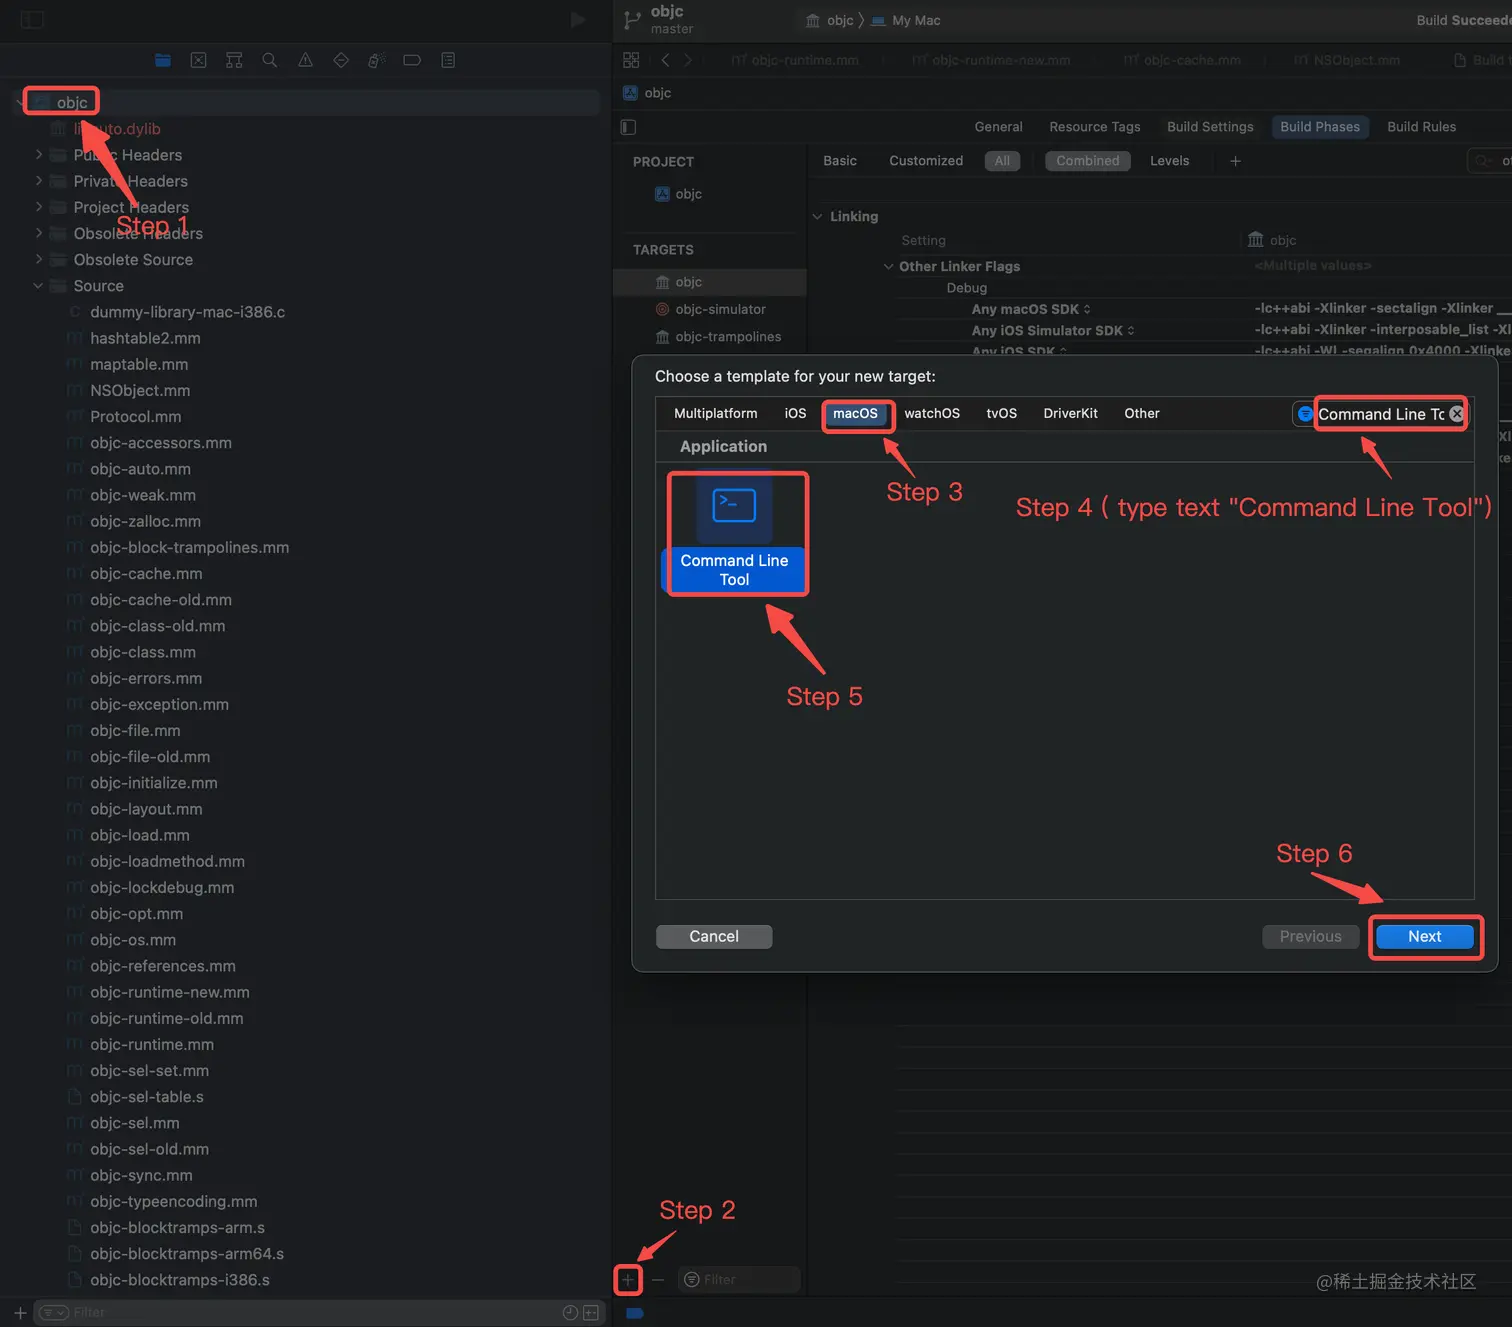1512x1327 pixels.
Task: Select the macOS platform tab
Action: point(855,414)
